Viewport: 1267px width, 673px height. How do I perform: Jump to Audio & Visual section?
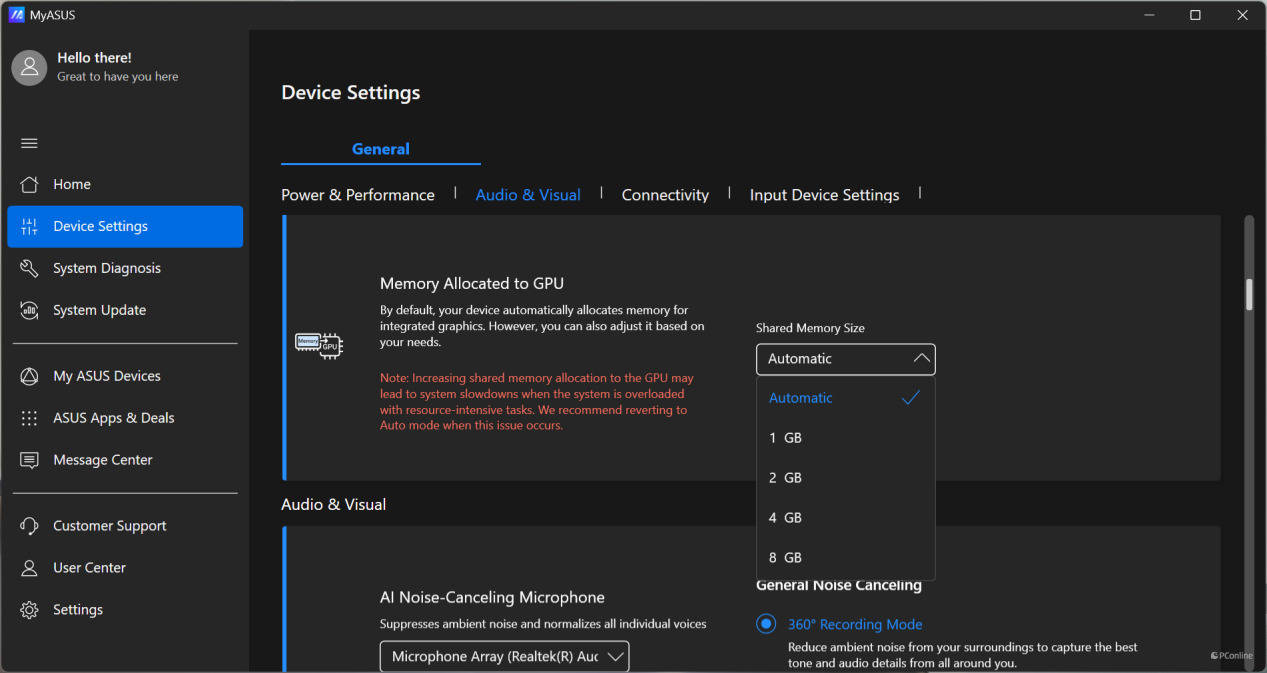tap(528, 195)
